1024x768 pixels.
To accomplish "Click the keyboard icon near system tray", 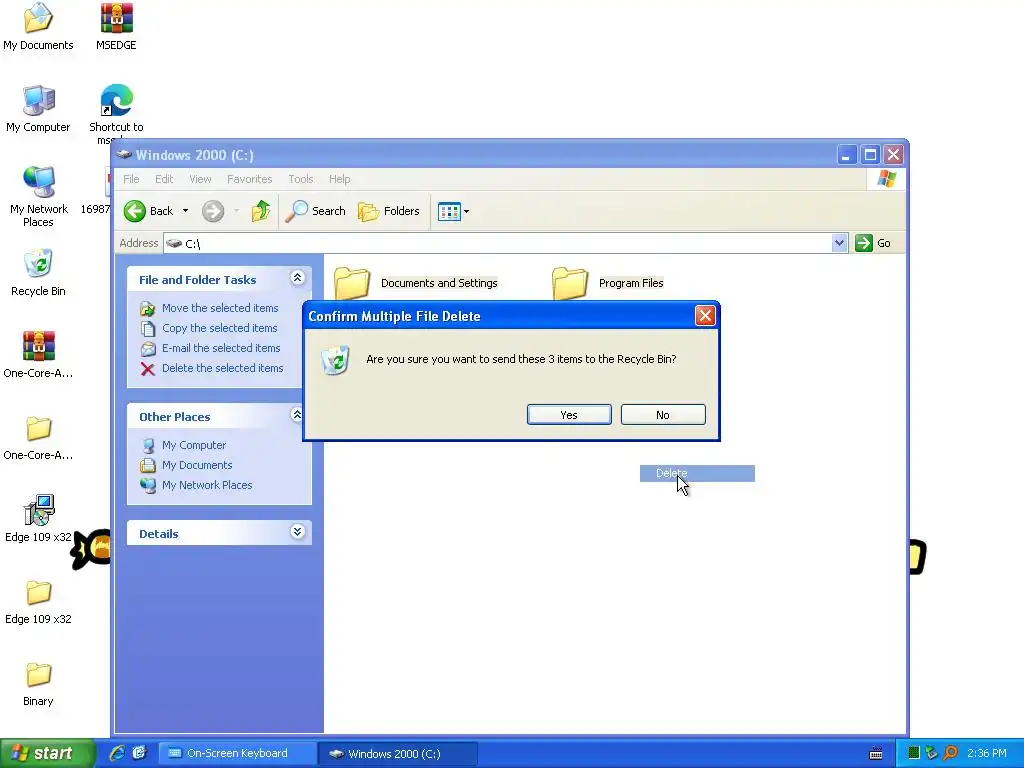I will click(x=876, y=754).
